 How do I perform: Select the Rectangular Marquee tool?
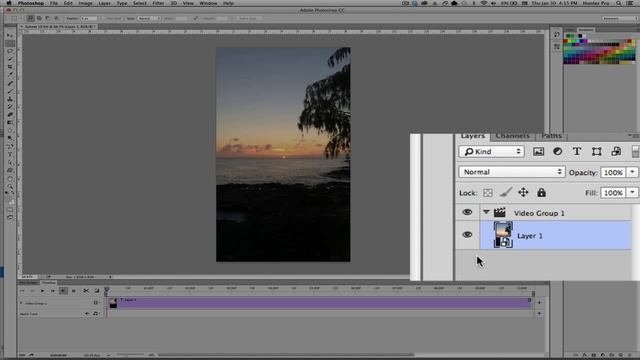pyautogui.click(x=10, y=43)
